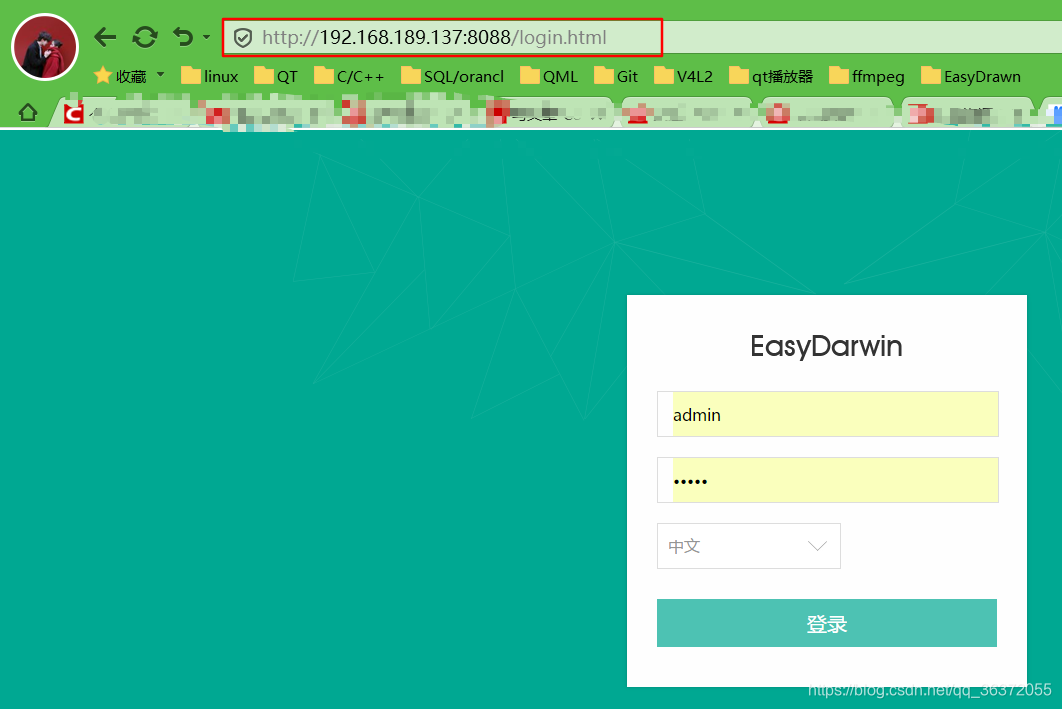Open the 中文 language dropdown

[748, 546]
